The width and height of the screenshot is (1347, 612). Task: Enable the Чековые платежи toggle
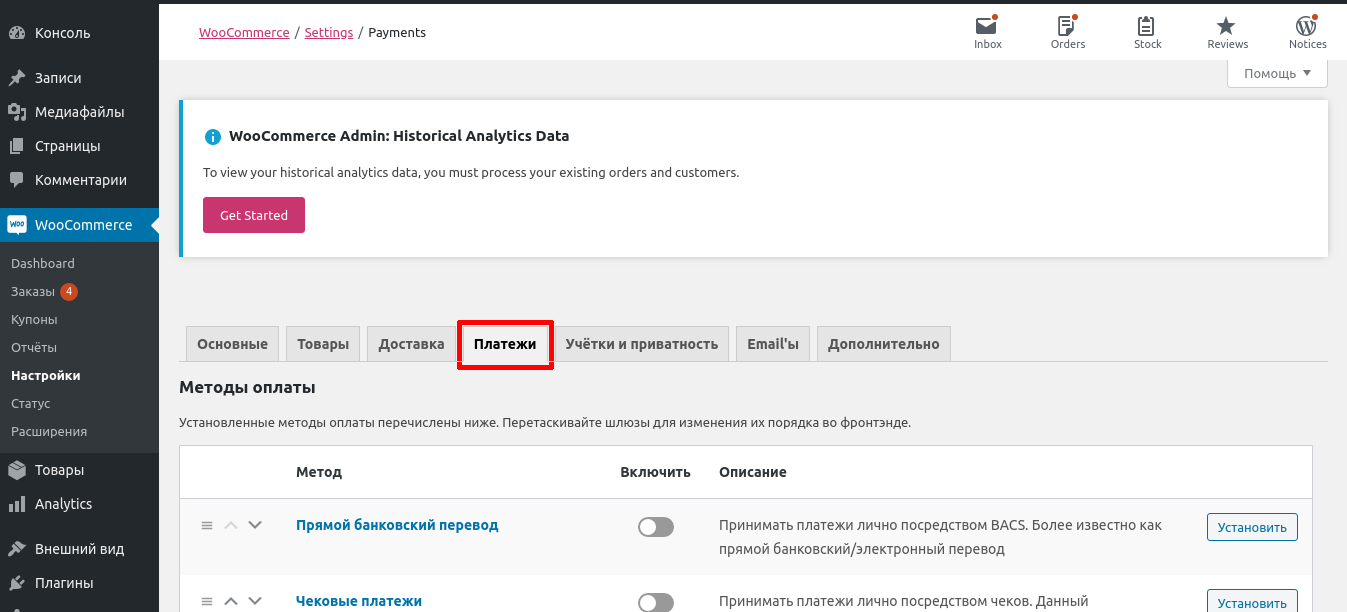pyautogui.click(x=656, y=602)
